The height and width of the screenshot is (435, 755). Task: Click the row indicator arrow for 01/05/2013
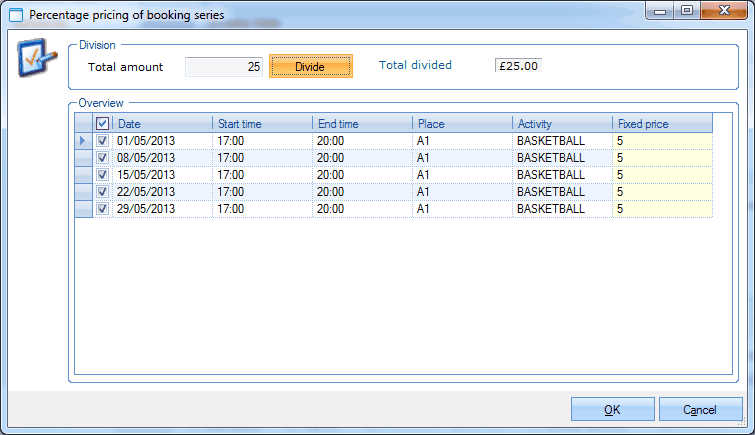tap(84, 141)
